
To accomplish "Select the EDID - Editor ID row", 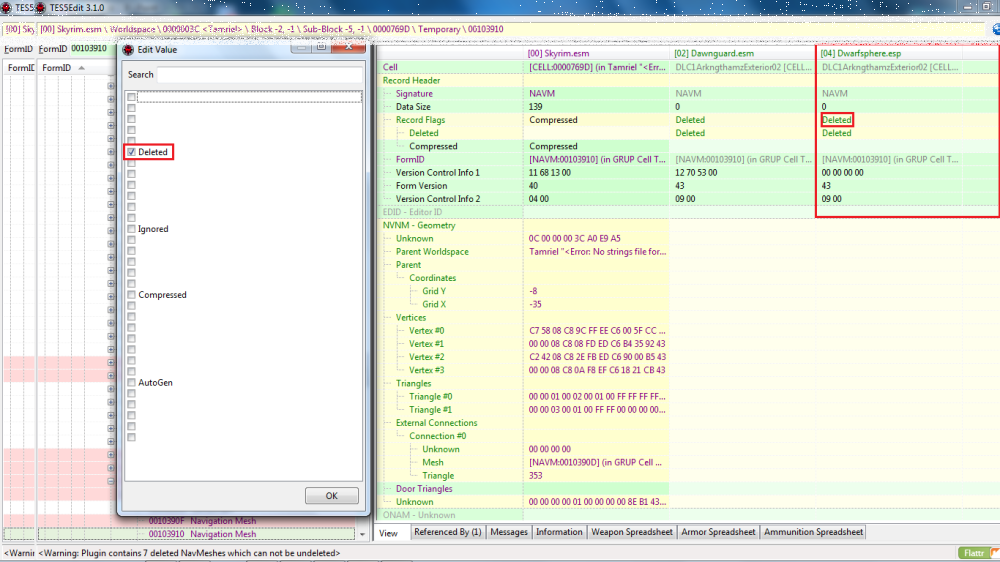I will point(412,212).
